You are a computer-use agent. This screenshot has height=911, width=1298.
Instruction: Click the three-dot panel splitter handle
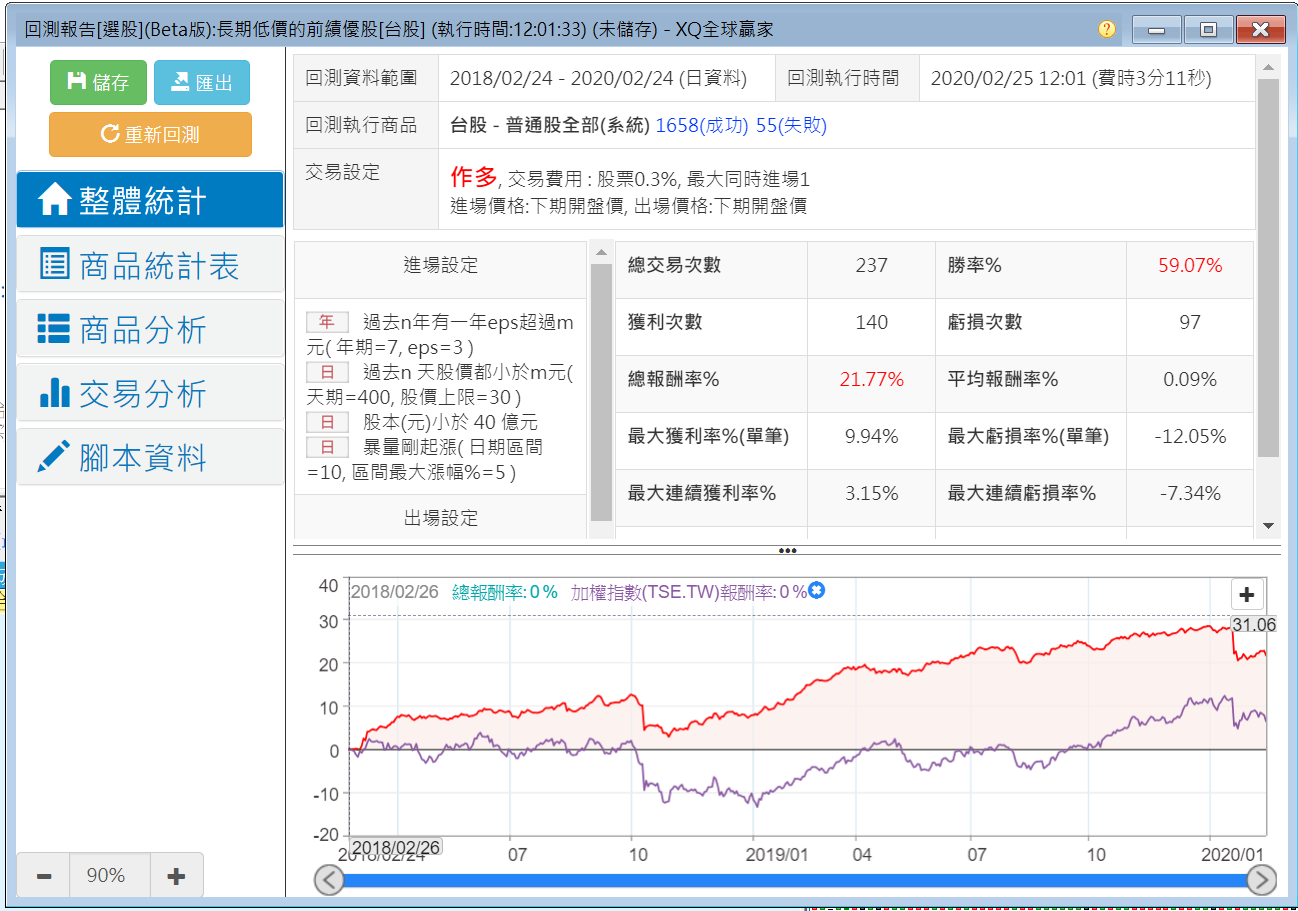pyautogui.click(x=787, y=550)
